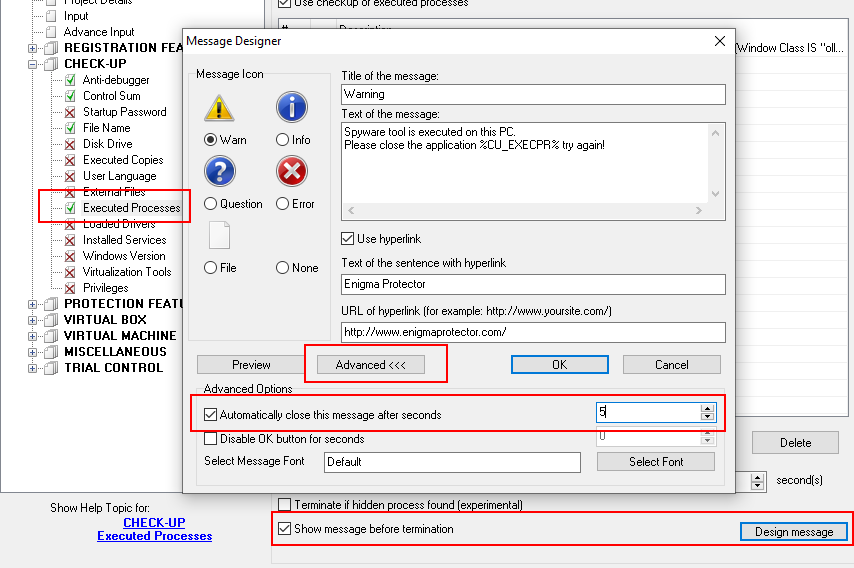Toggle Show message before termination checkbox
This screenshot has width=854, height=568.
[x=284, y=528]
